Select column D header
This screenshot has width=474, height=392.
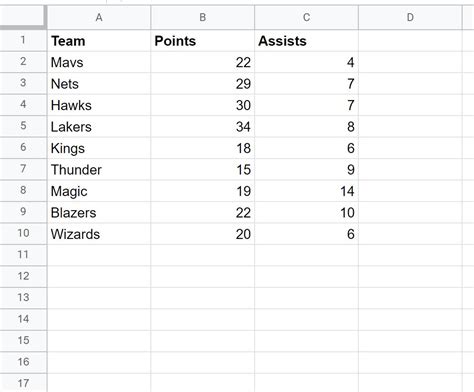tap(410, 17)
